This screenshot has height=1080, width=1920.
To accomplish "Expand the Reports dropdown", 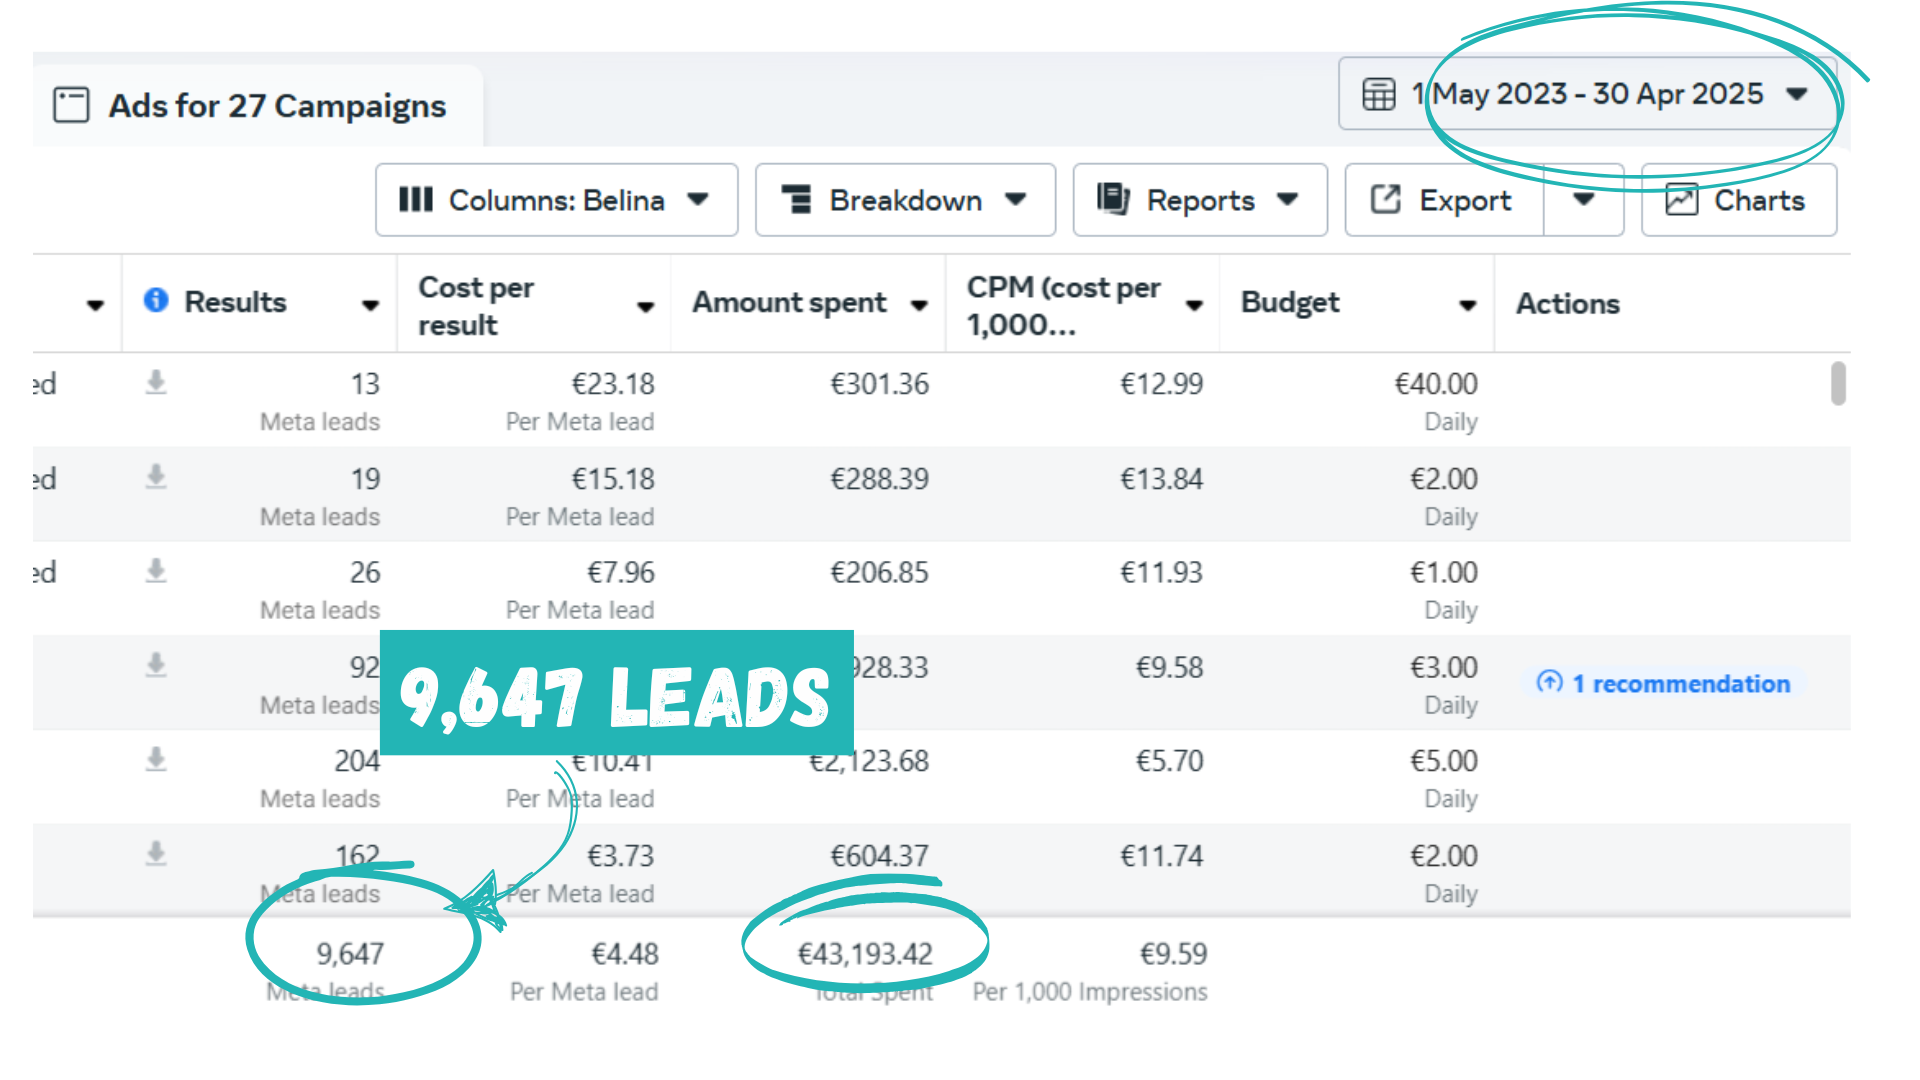I will 1199,200.
